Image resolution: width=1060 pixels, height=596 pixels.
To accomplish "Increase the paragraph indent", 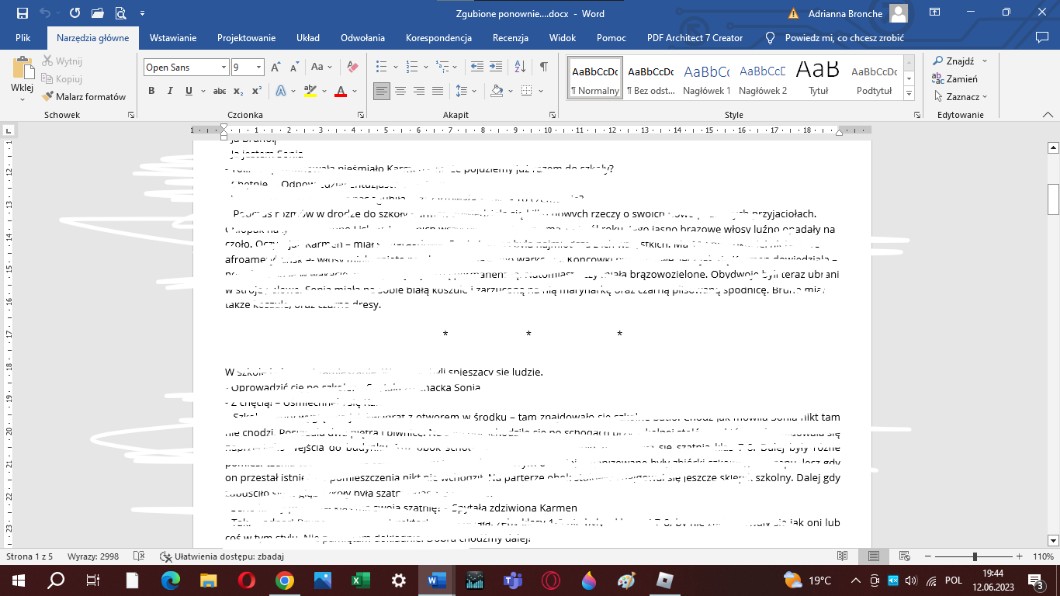I will (x=496, y=67).
